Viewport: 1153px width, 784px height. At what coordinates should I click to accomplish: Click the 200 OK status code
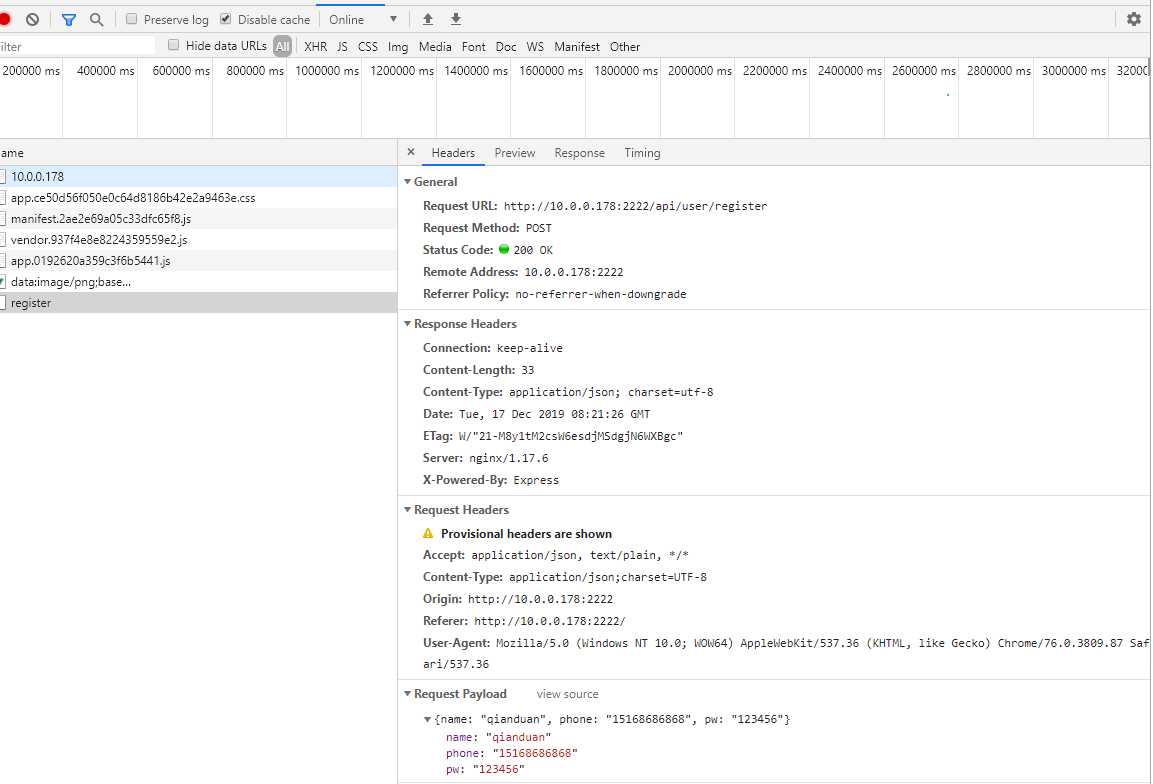(533, 250)
